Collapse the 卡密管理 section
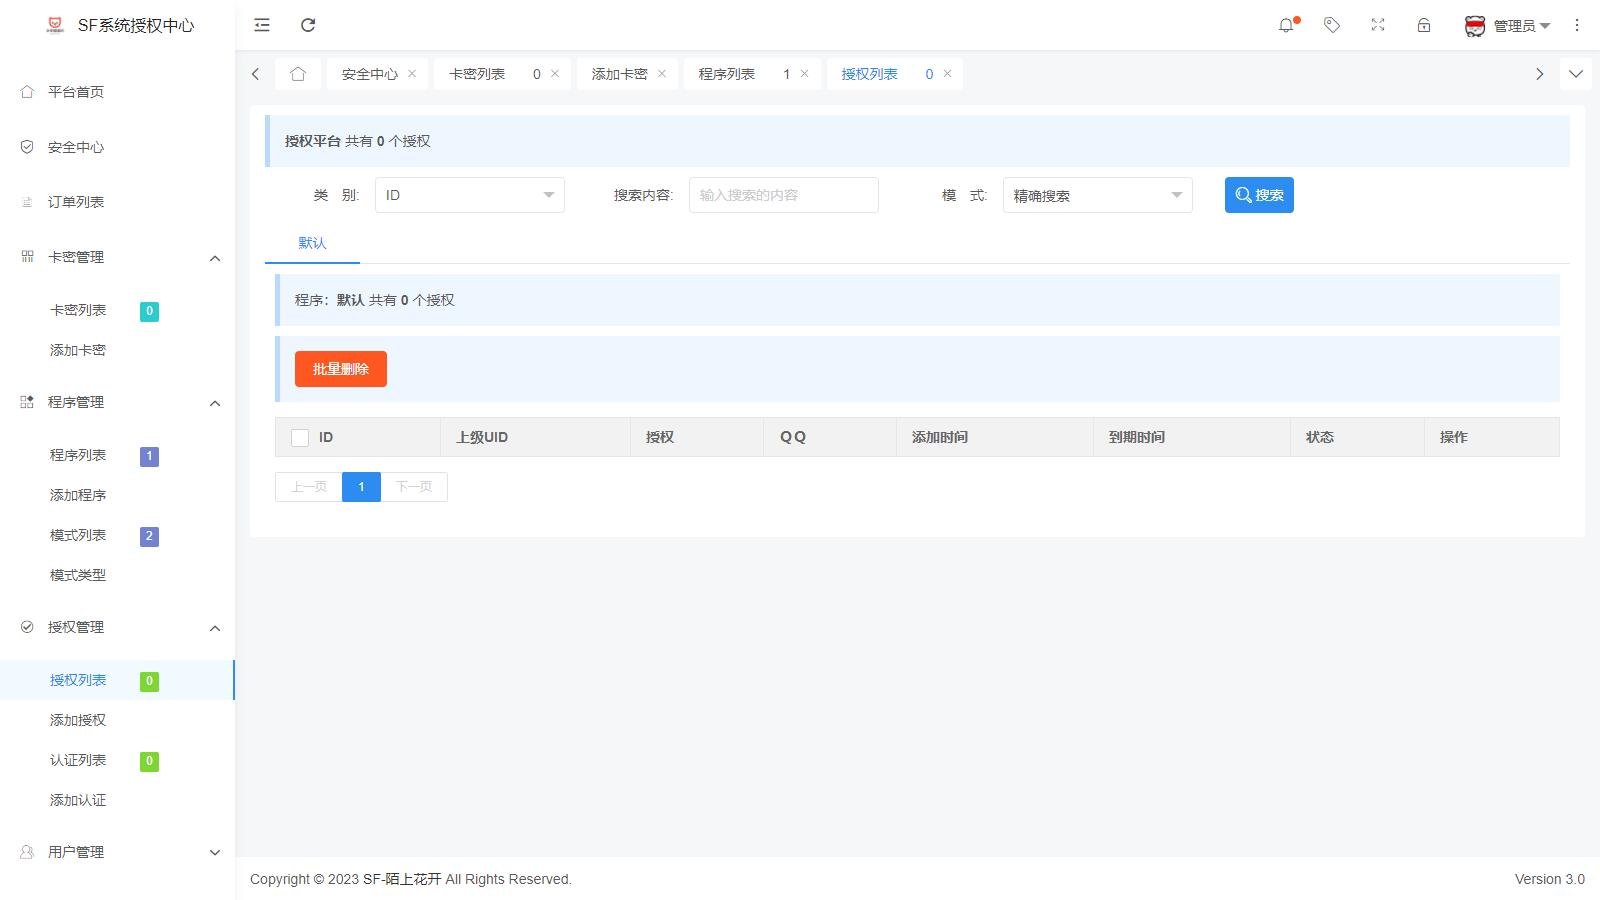The height and width of the screenshot is (900, 1600). 214,257
